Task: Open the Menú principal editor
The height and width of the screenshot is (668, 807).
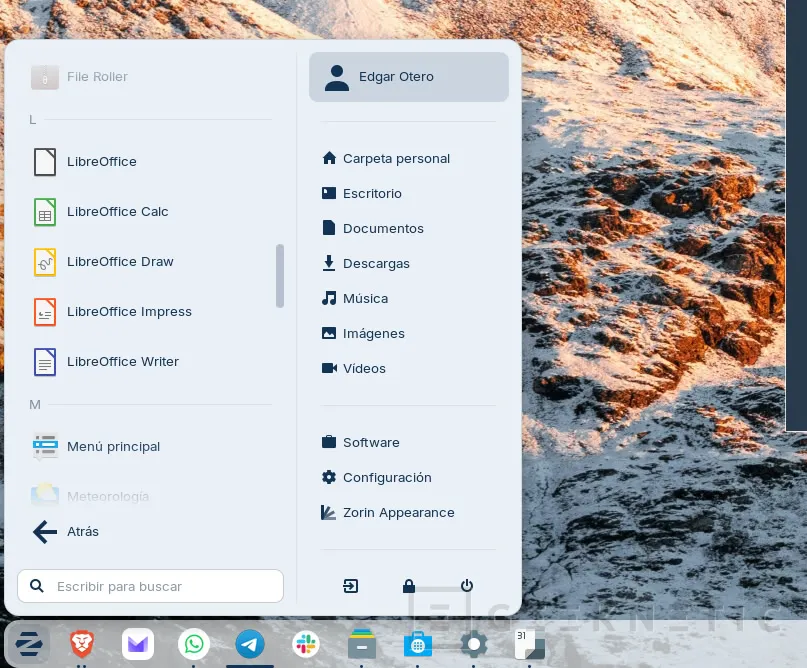Action: tap(113, 447)
